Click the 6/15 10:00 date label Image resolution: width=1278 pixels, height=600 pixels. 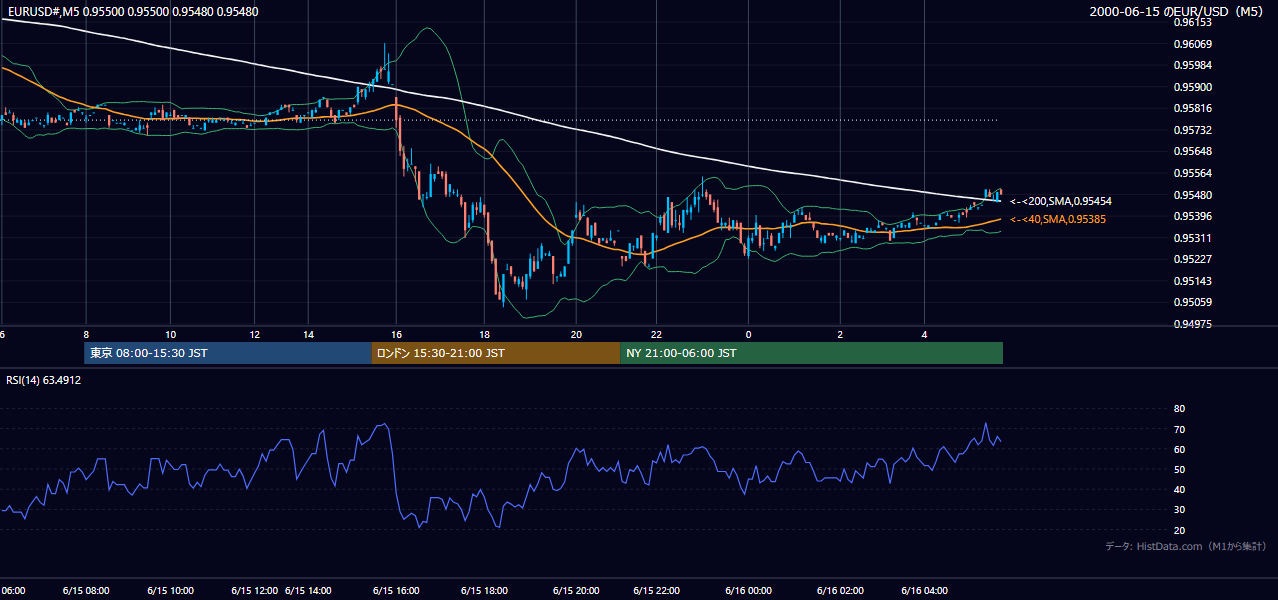pos(170,591)
